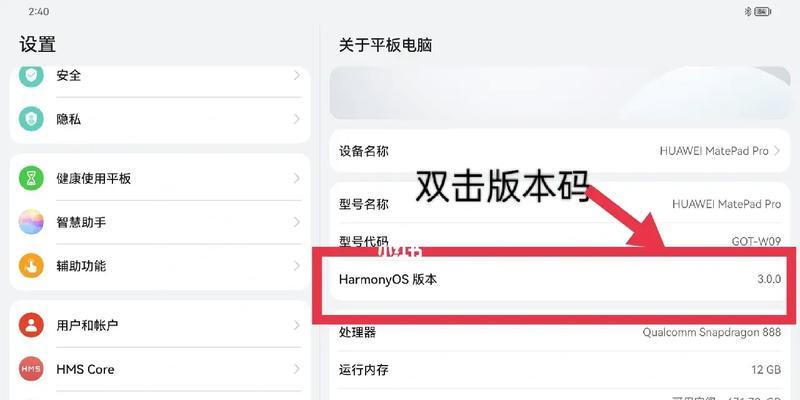Tap the 处理器 Qualcomm Snapdragon 888 row

558,332
